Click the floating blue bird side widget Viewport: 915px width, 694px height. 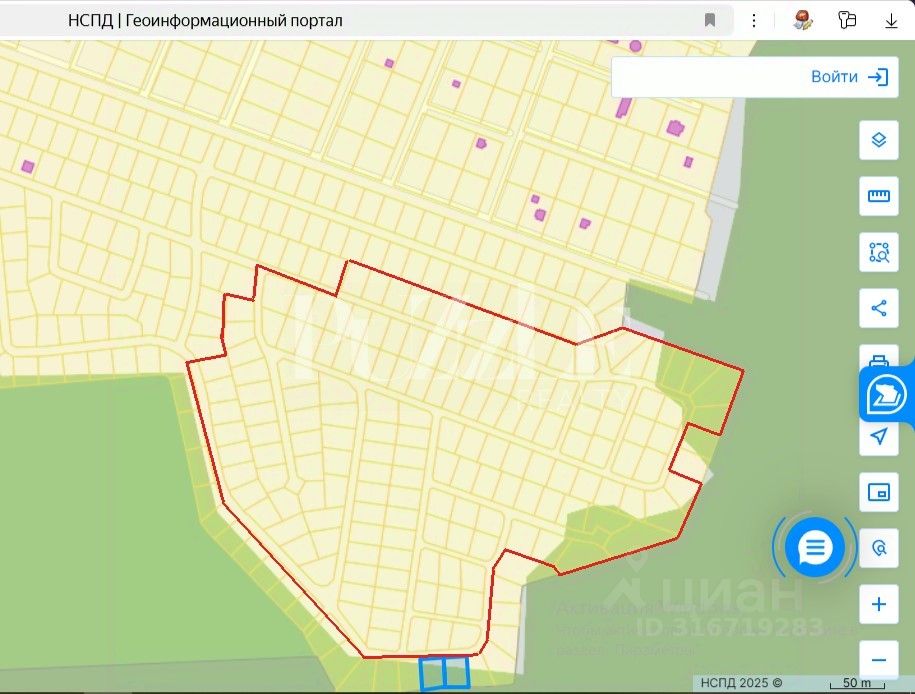[x=886, y=395]
